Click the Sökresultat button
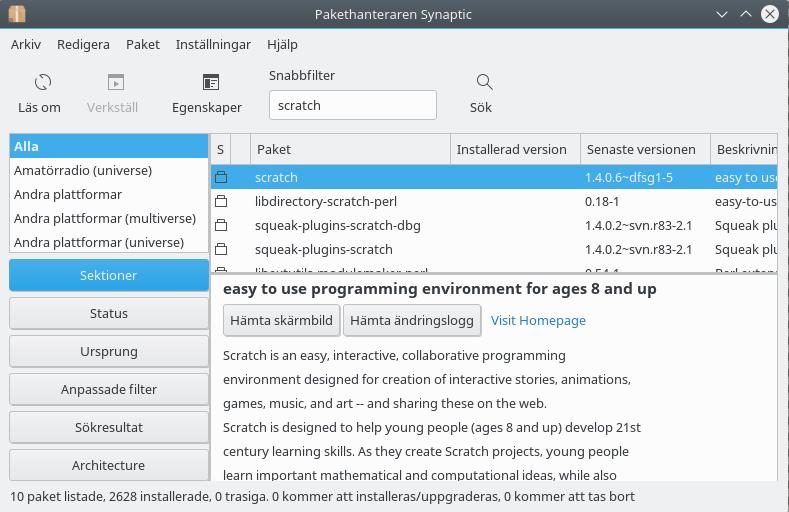 [x=109, y=427]
